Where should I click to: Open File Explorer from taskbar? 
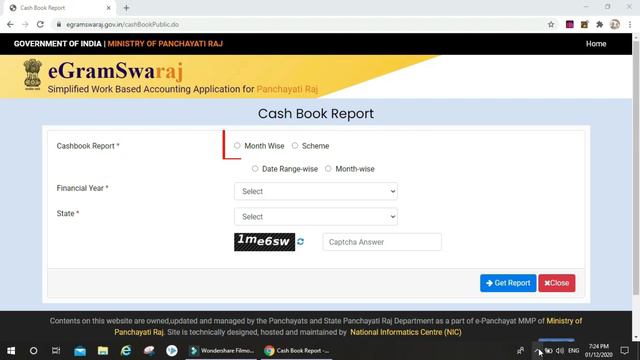pyautogui.click(x=103, y=351)
